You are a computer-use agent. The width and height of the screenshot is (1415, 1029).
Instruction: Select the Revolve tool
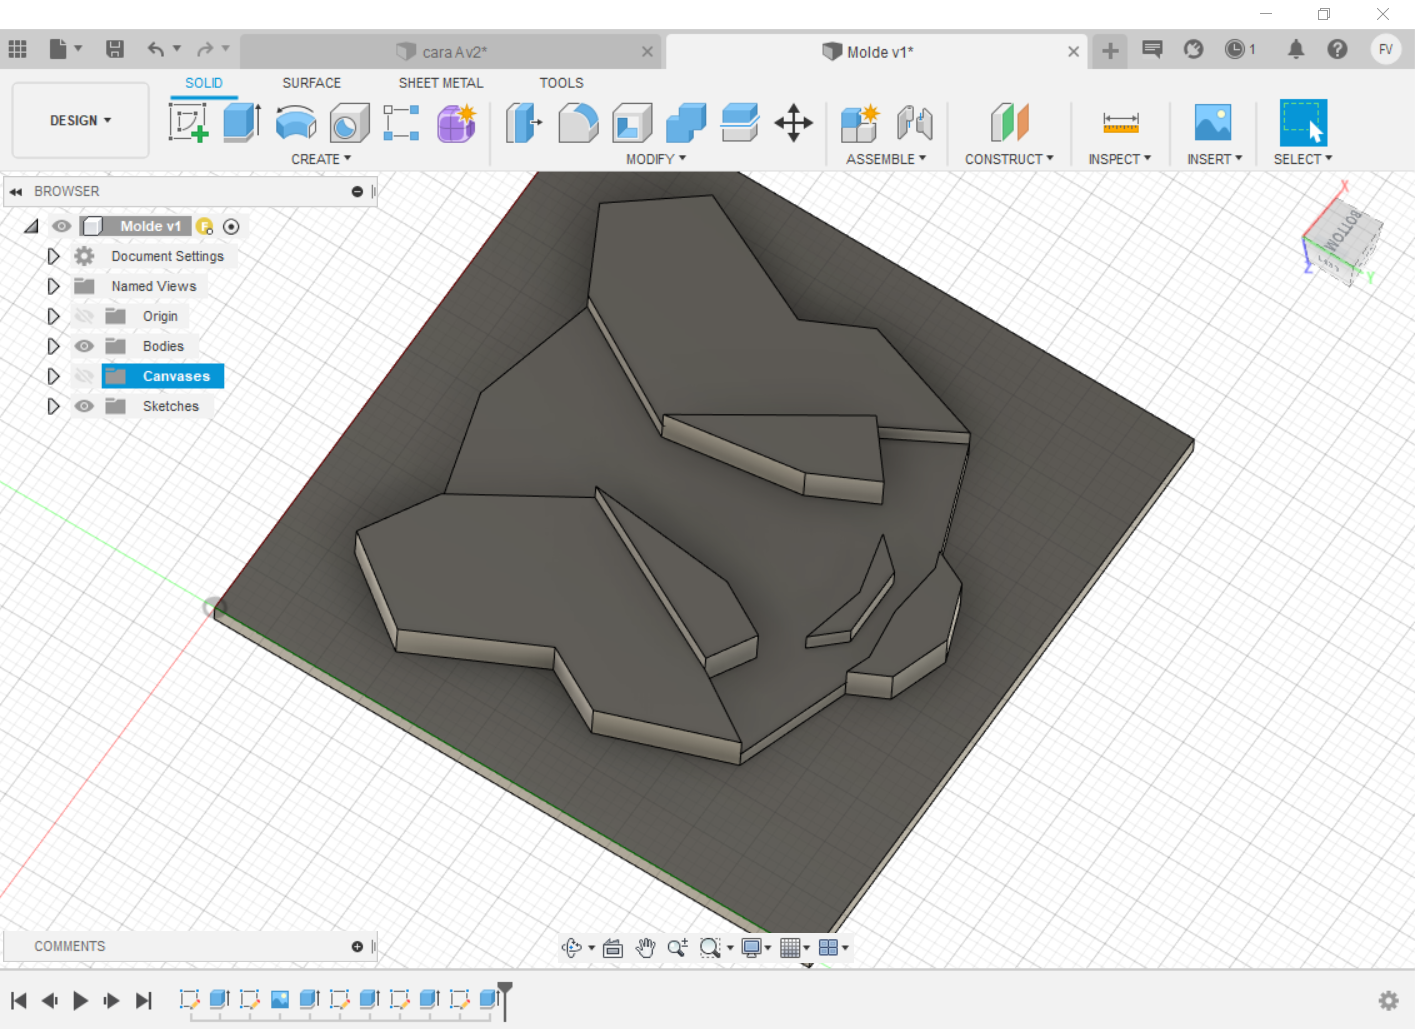click(296, 123)
